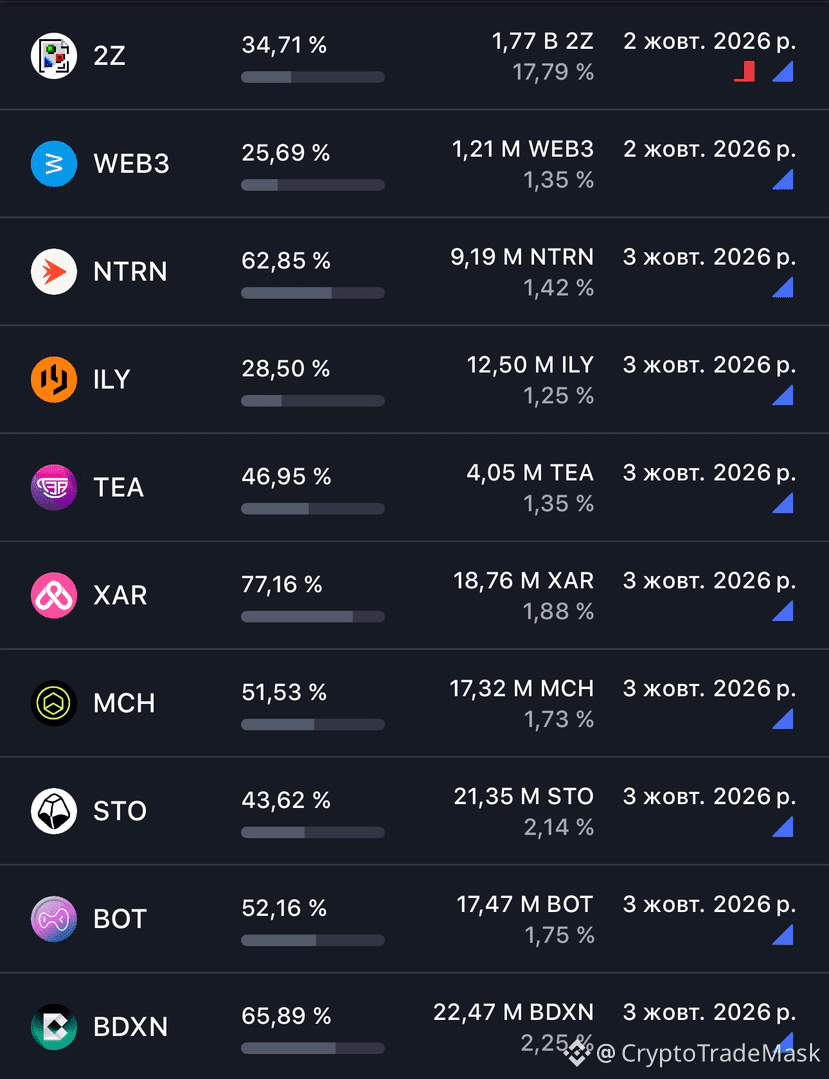Screen dimensions: 829x1079
Task: Open the 2Z token logo
Action: pos(54,56)
